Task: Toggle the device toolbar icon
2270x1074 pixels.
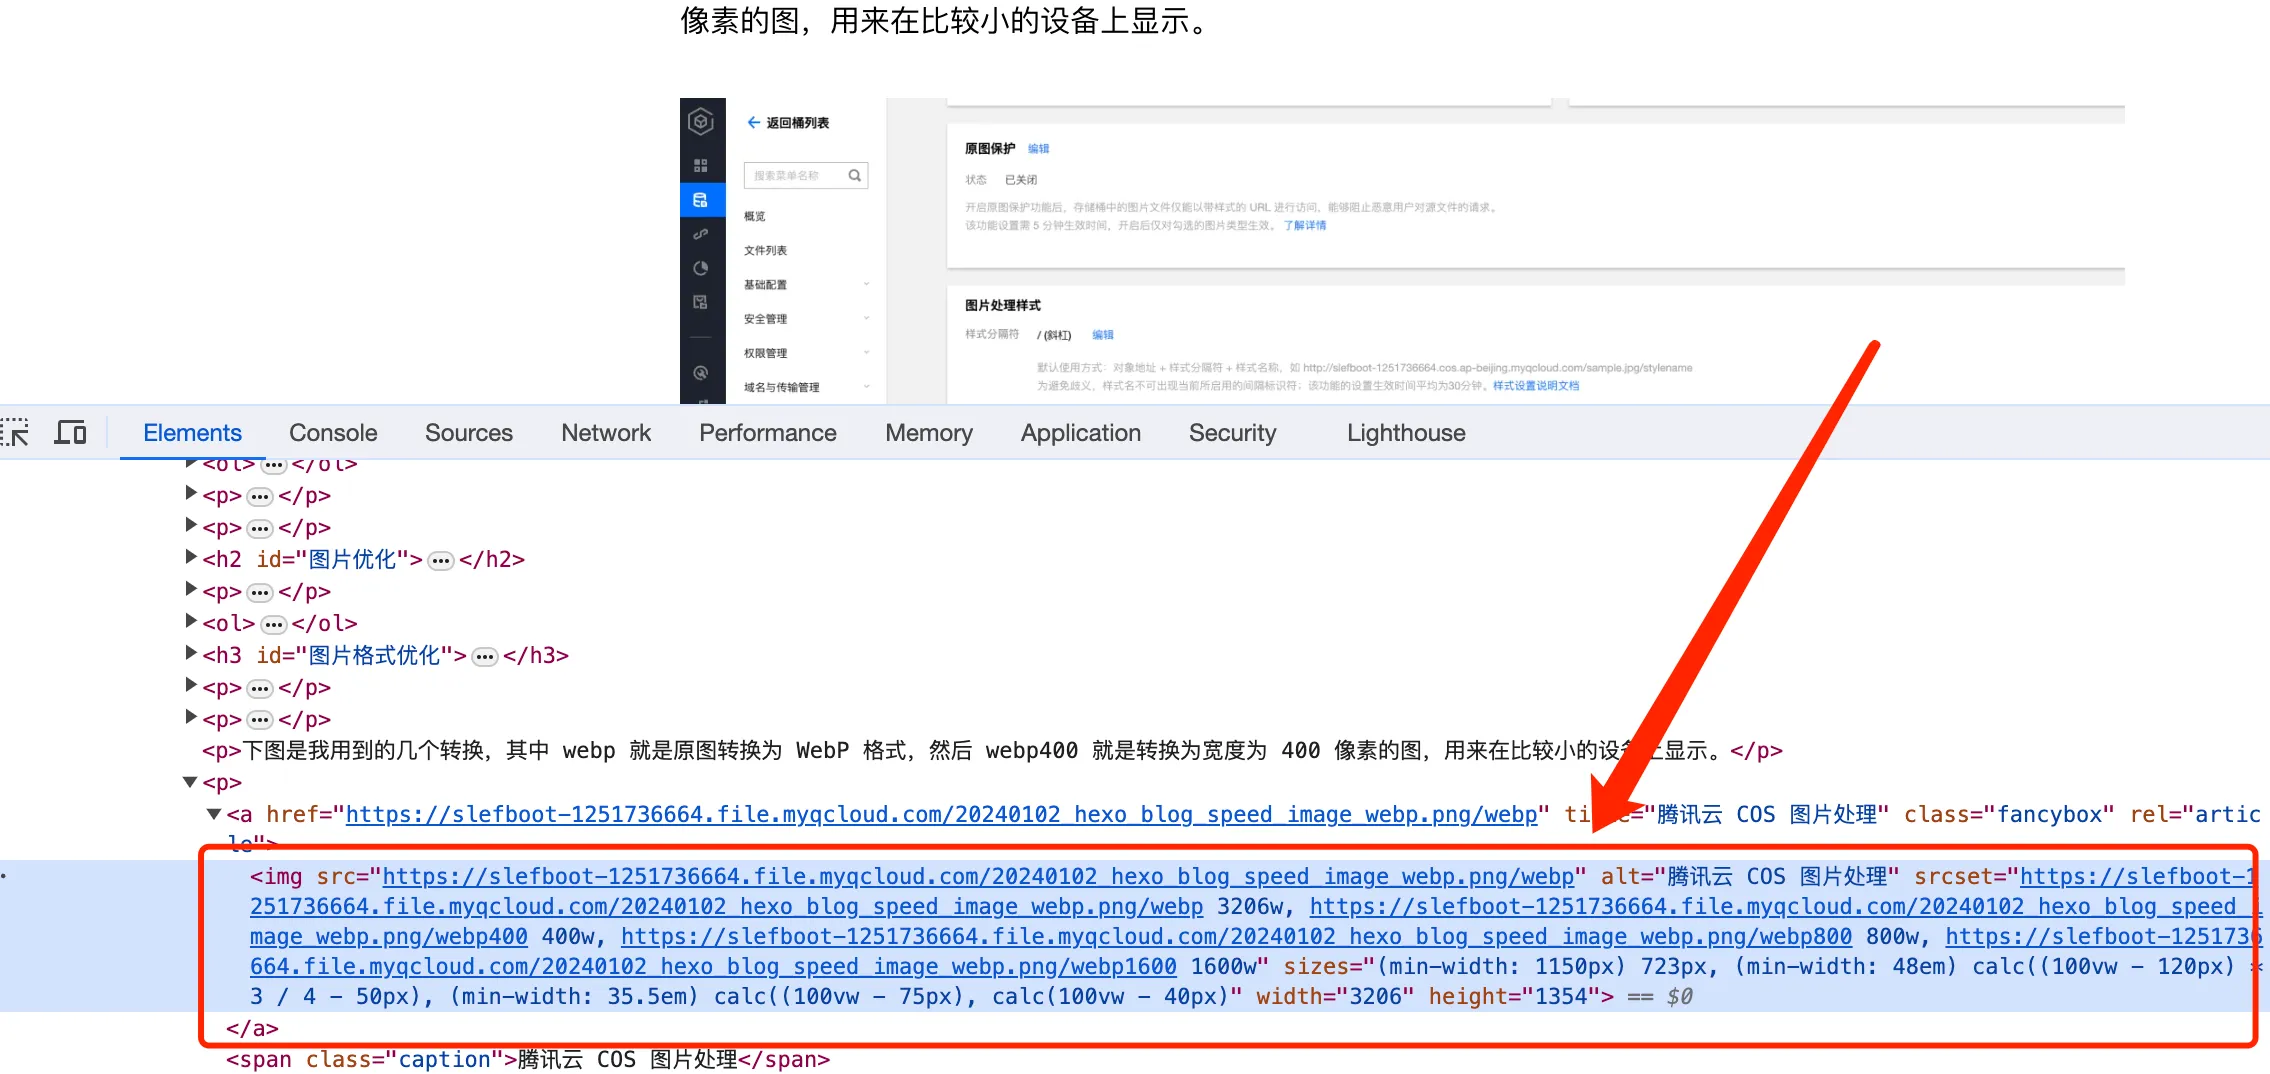Action: (70, 433)
